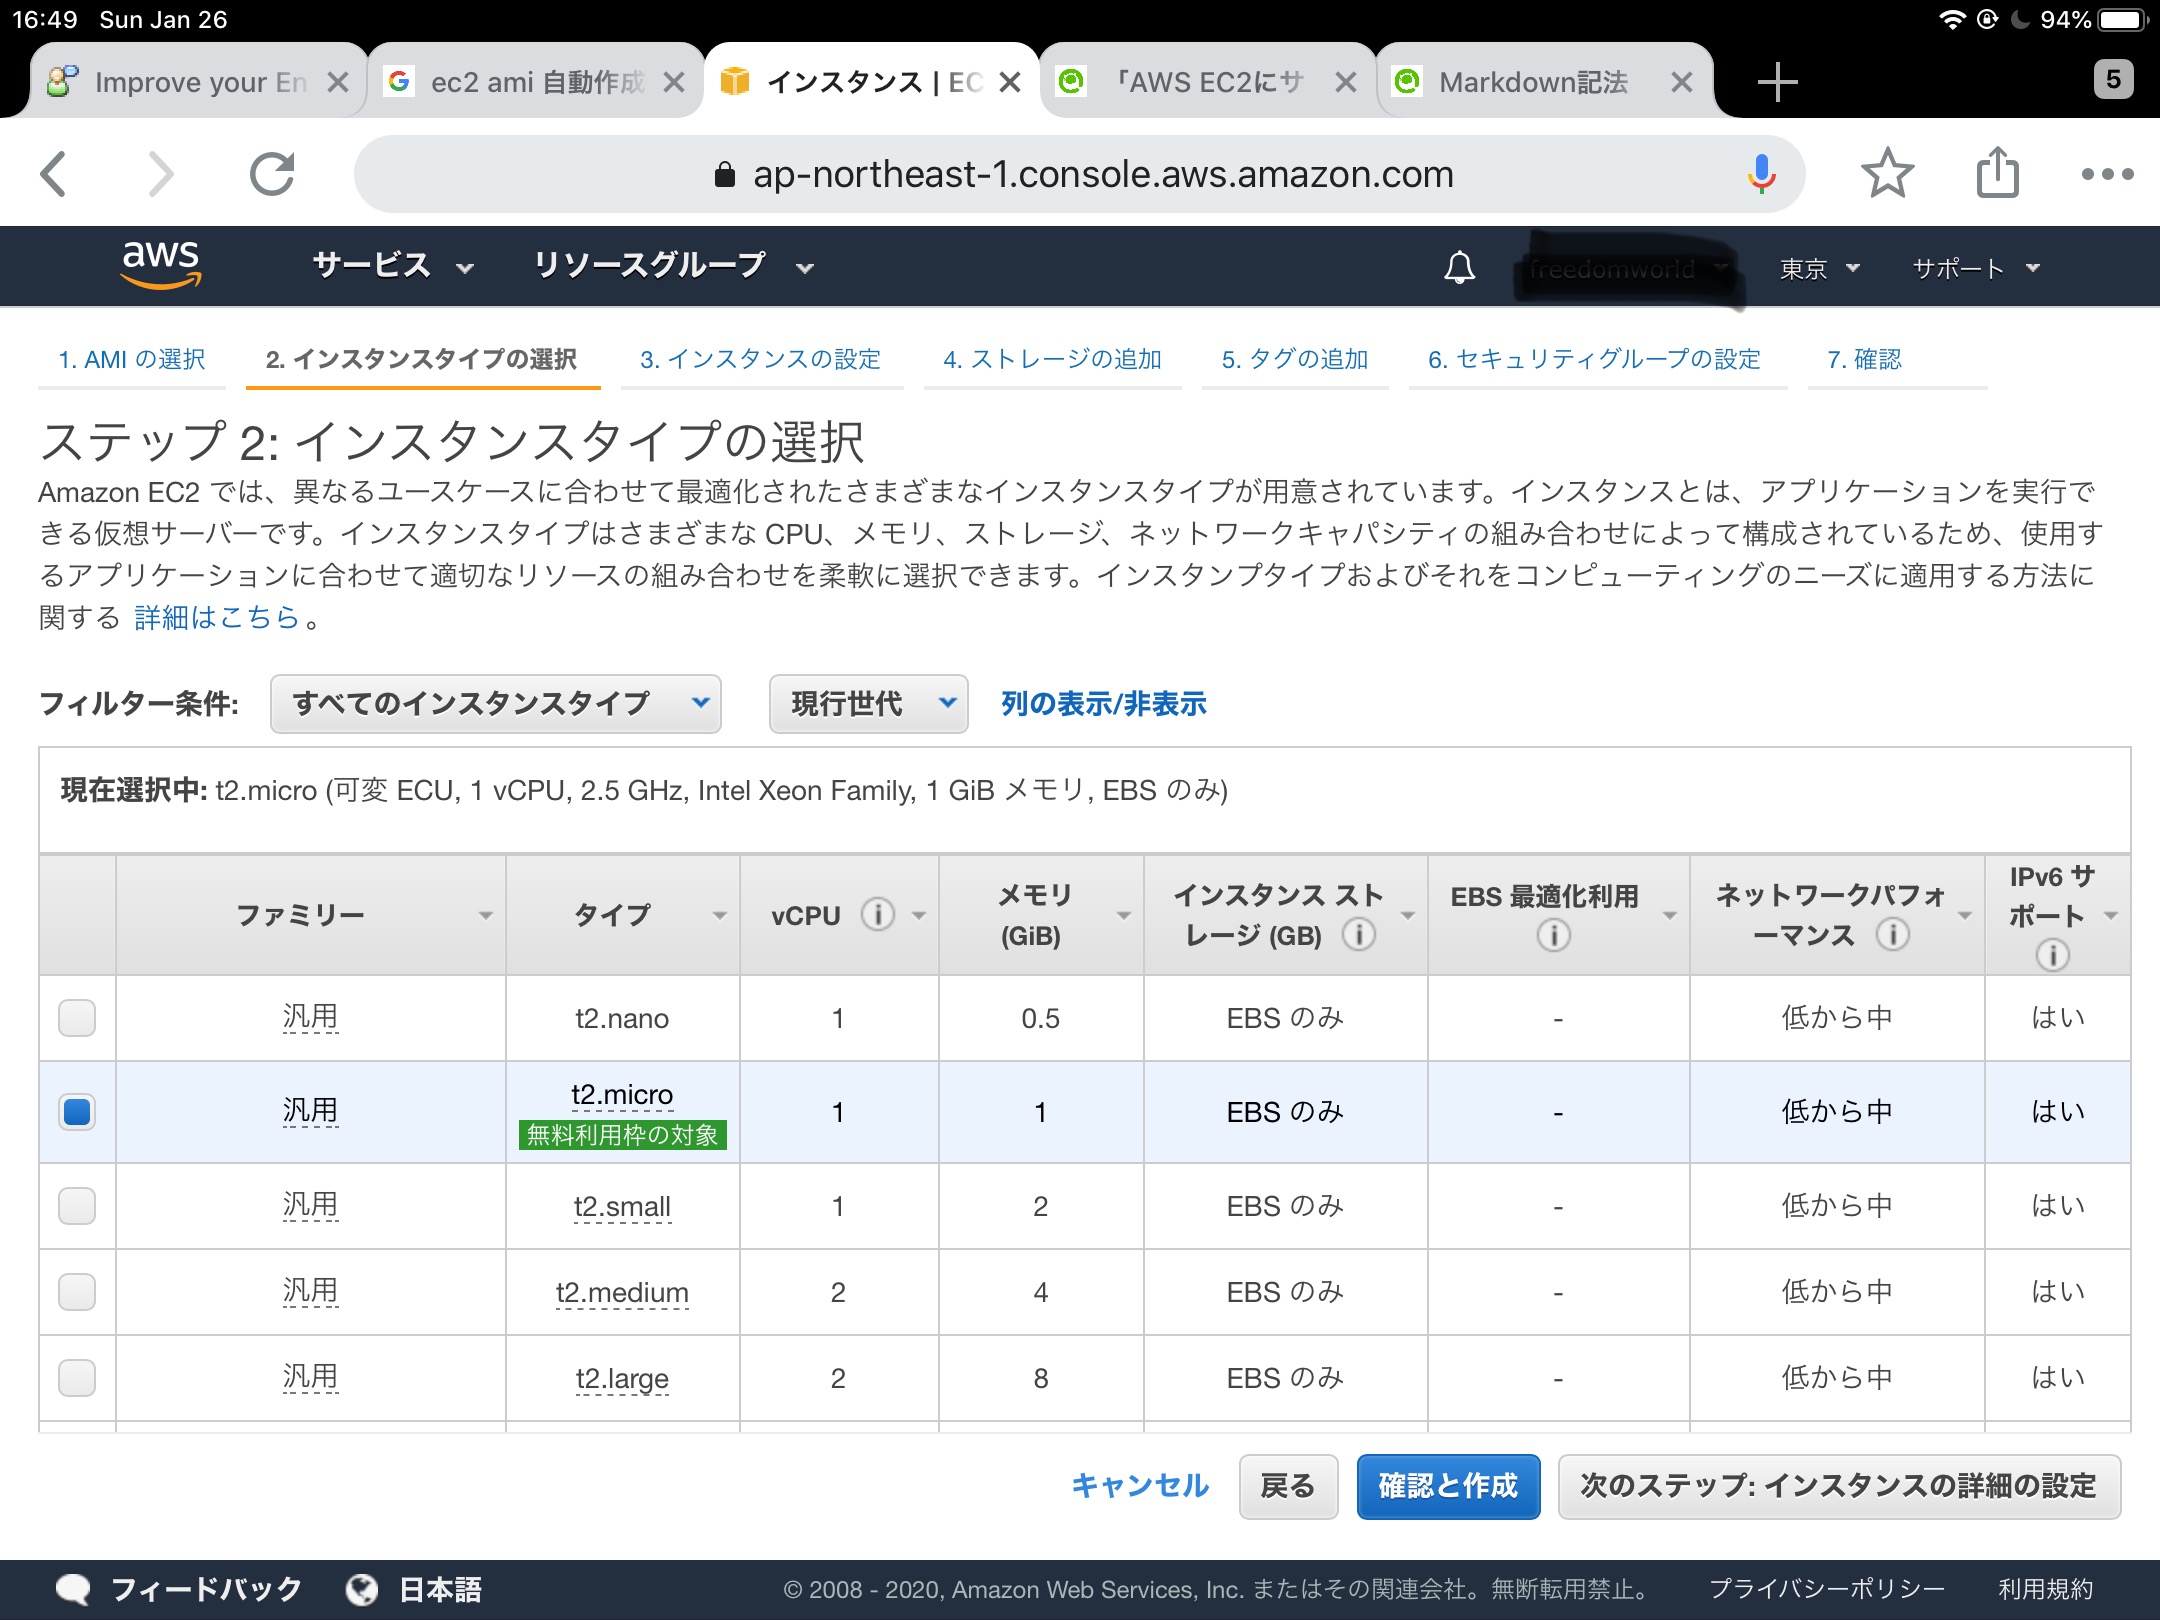Close the 'AWS EC2にサ' tab
This screenshot has width=2160, height=1620.
pyautogui.click(x=1346, y=82)
